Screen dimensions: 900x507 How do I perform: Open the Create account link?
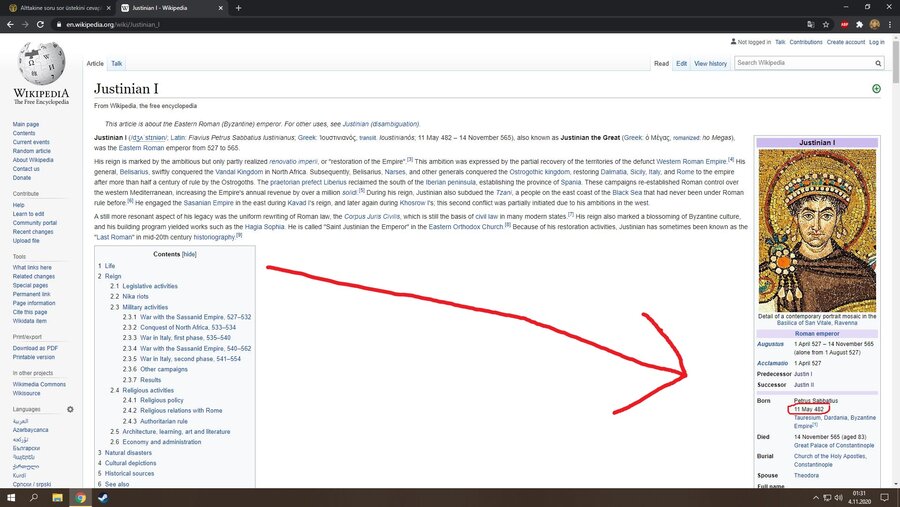pos(845,42)
